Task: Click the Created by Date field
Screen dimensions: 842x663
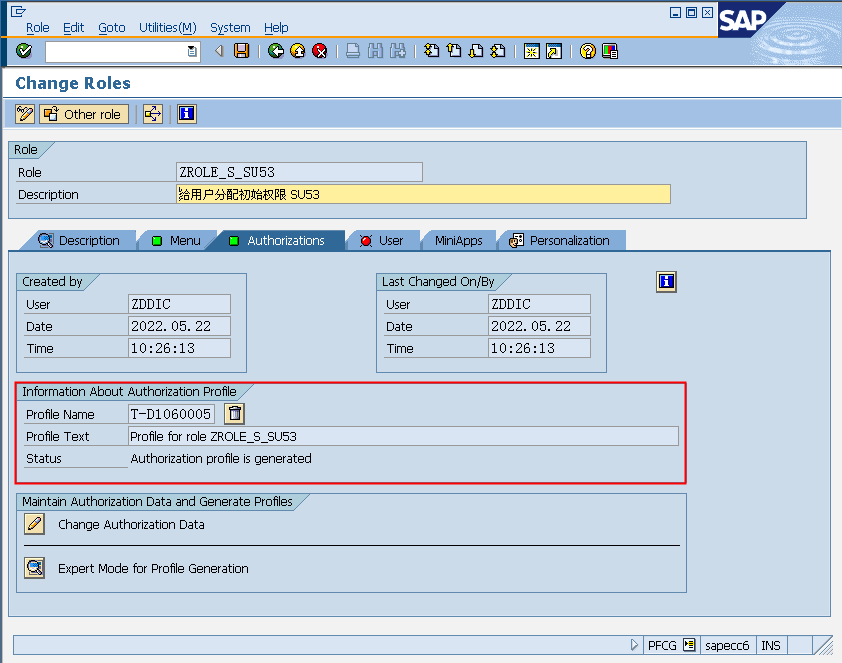Action: (179, 326)
